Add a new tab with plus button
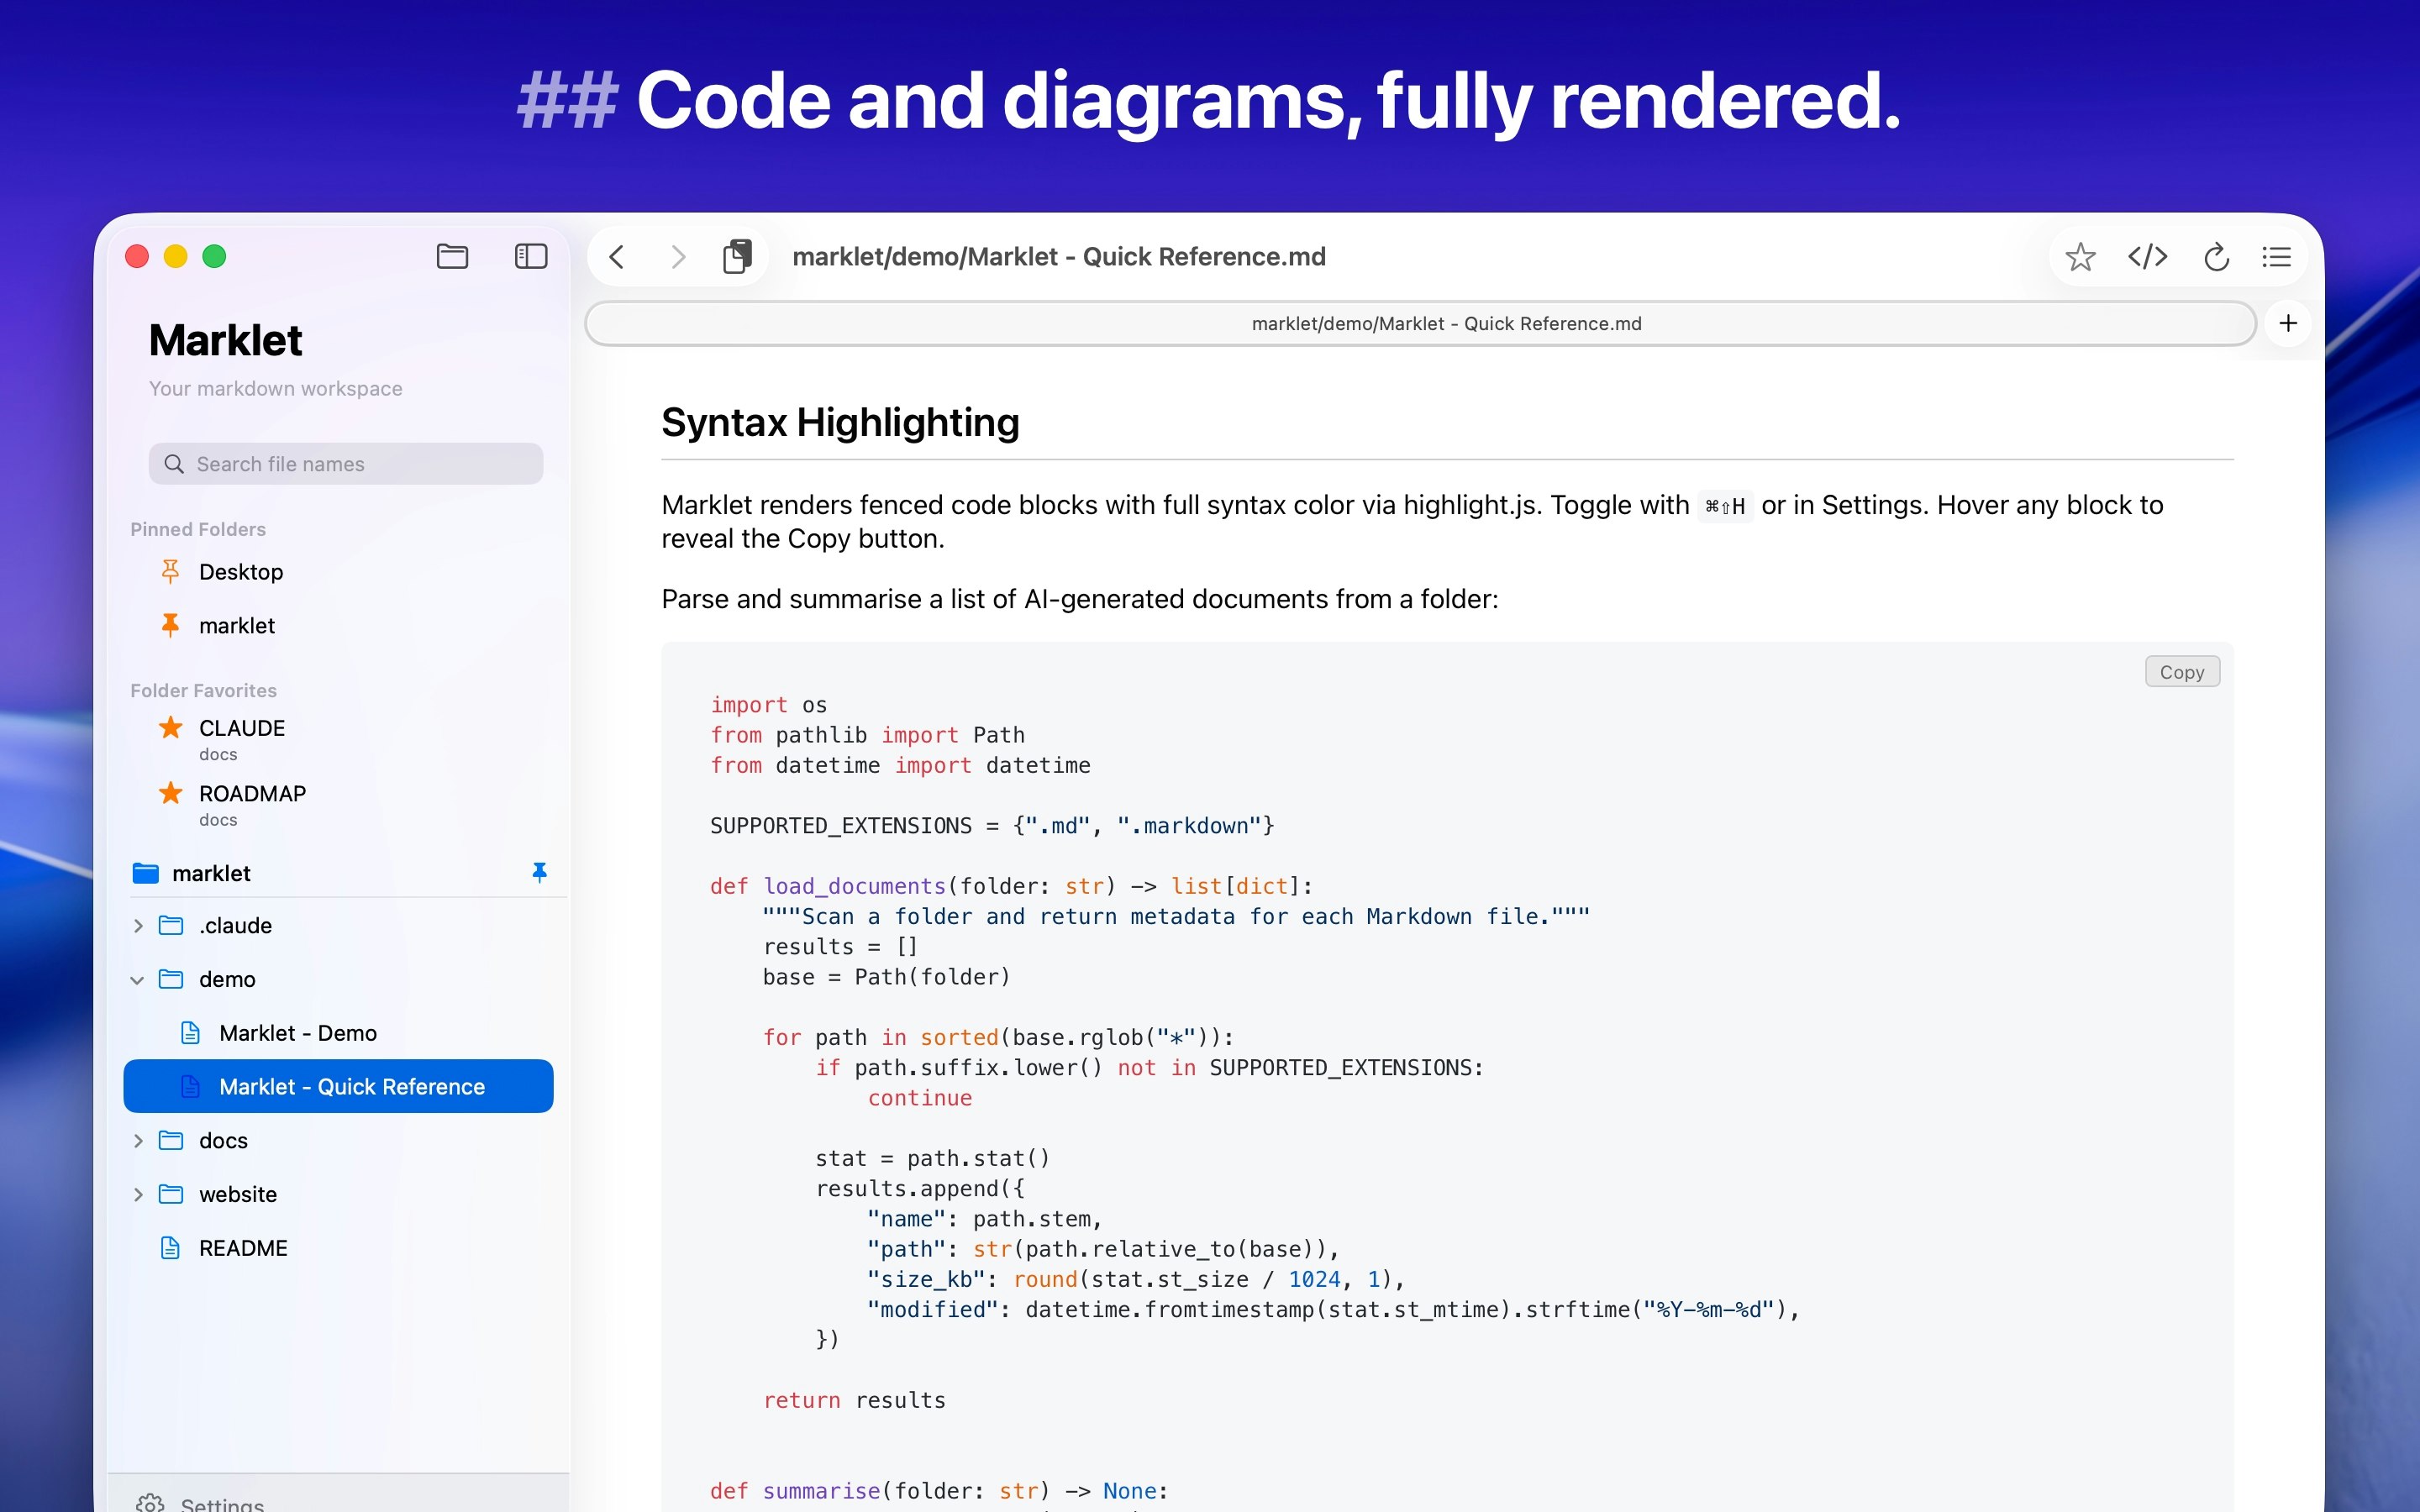Viewport: 2420px width, 1512px height. coord(2287,323)
